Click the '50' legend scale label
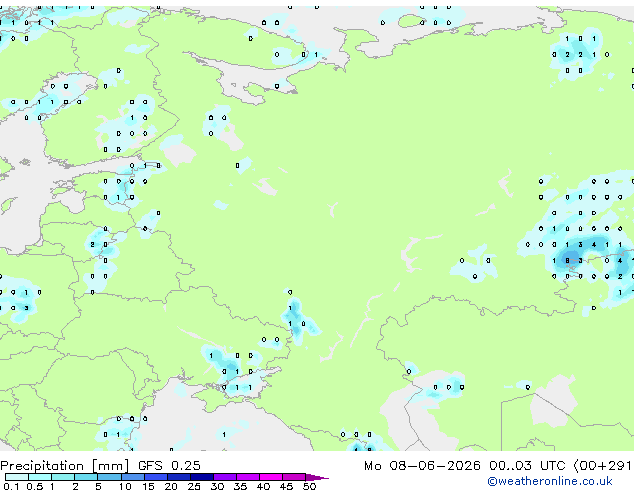 click(309, 486)
